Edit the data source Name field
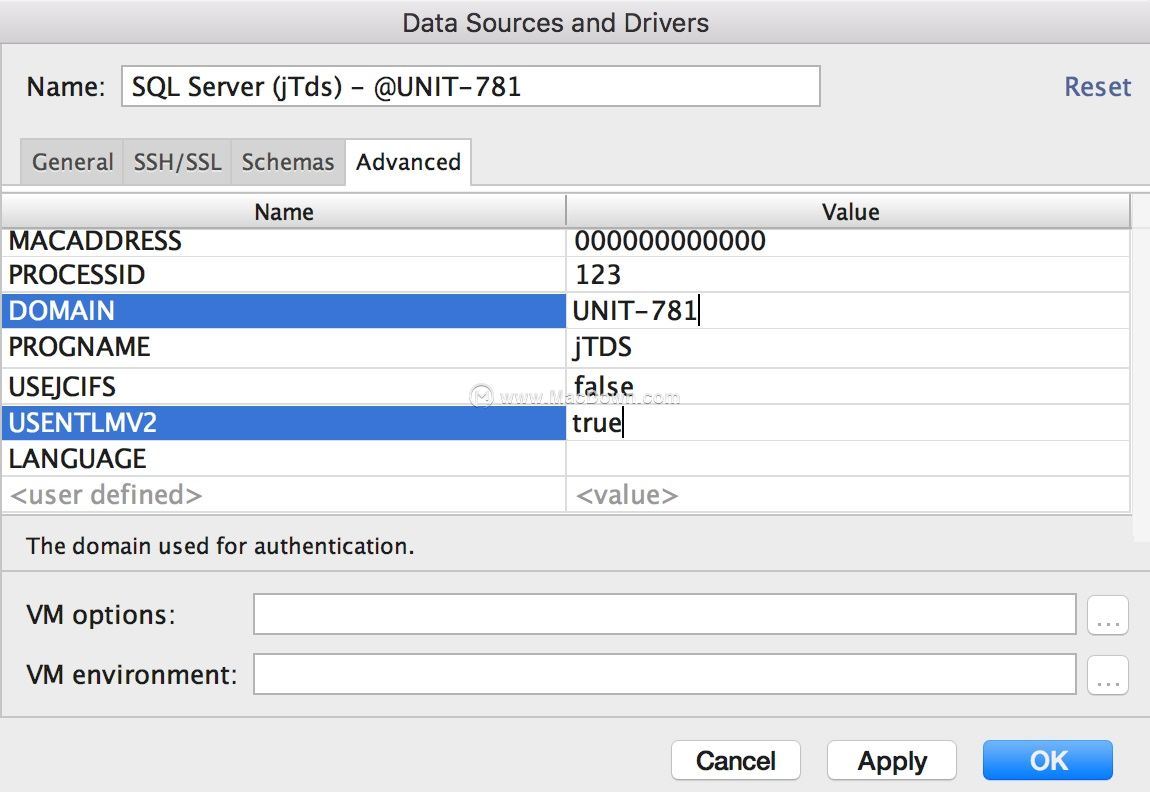 coord(470,87)
